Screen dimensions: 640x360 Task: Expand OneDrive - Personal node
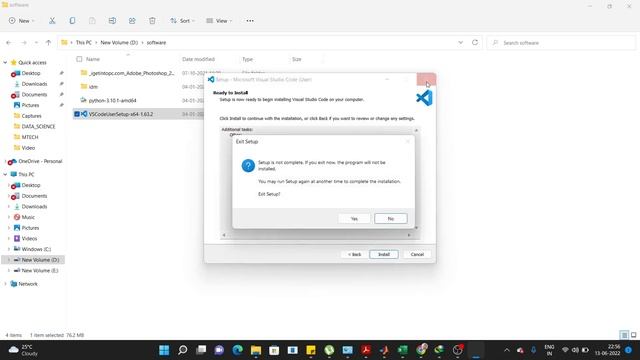pyautogui.click(x=5, y=161)
